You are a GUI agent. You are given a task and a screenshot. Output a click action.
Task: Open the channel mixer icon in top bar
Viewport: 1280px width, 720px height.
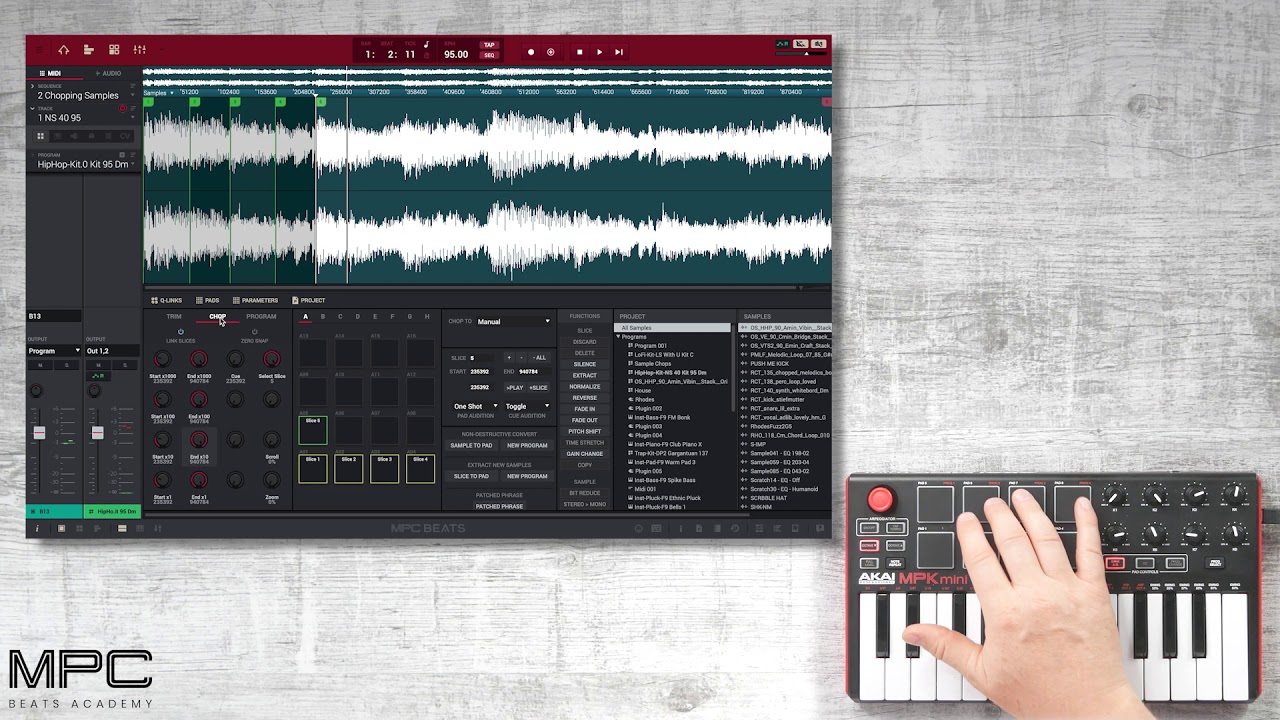pyautogui.click(x=140, y=50)
